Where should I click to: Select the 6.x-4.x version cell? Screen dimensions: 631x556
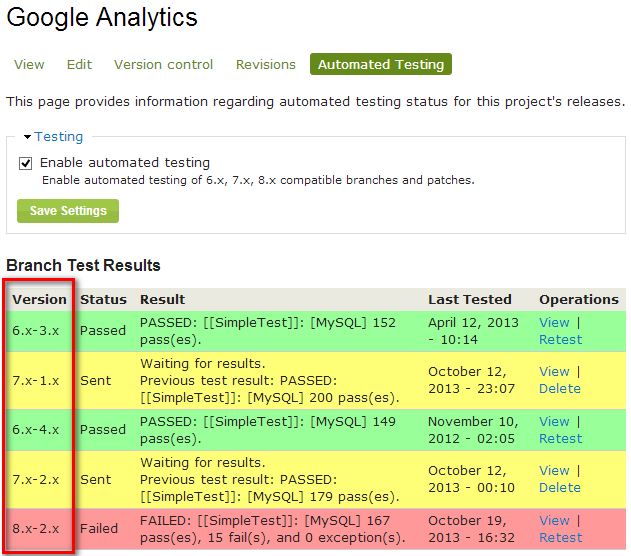(x=35, y=430)
